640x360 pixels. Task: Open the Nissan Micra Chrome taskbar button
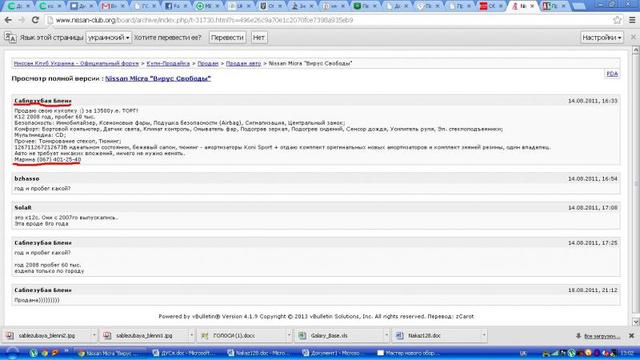(x=111, y=353)
